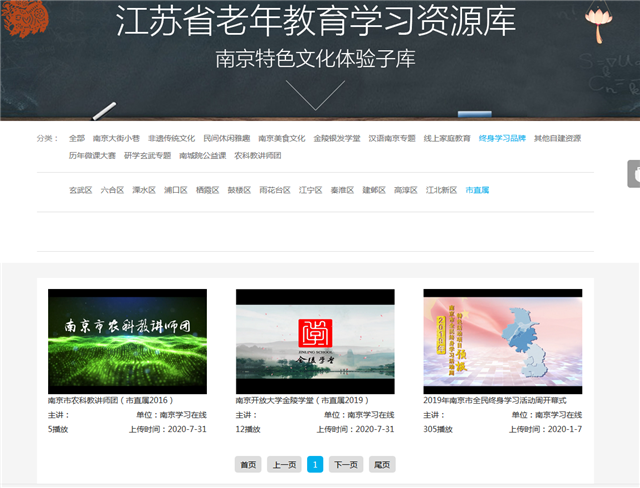Jump to the 尾页 last page button
The image size is (640, 488).
[381, 464]
